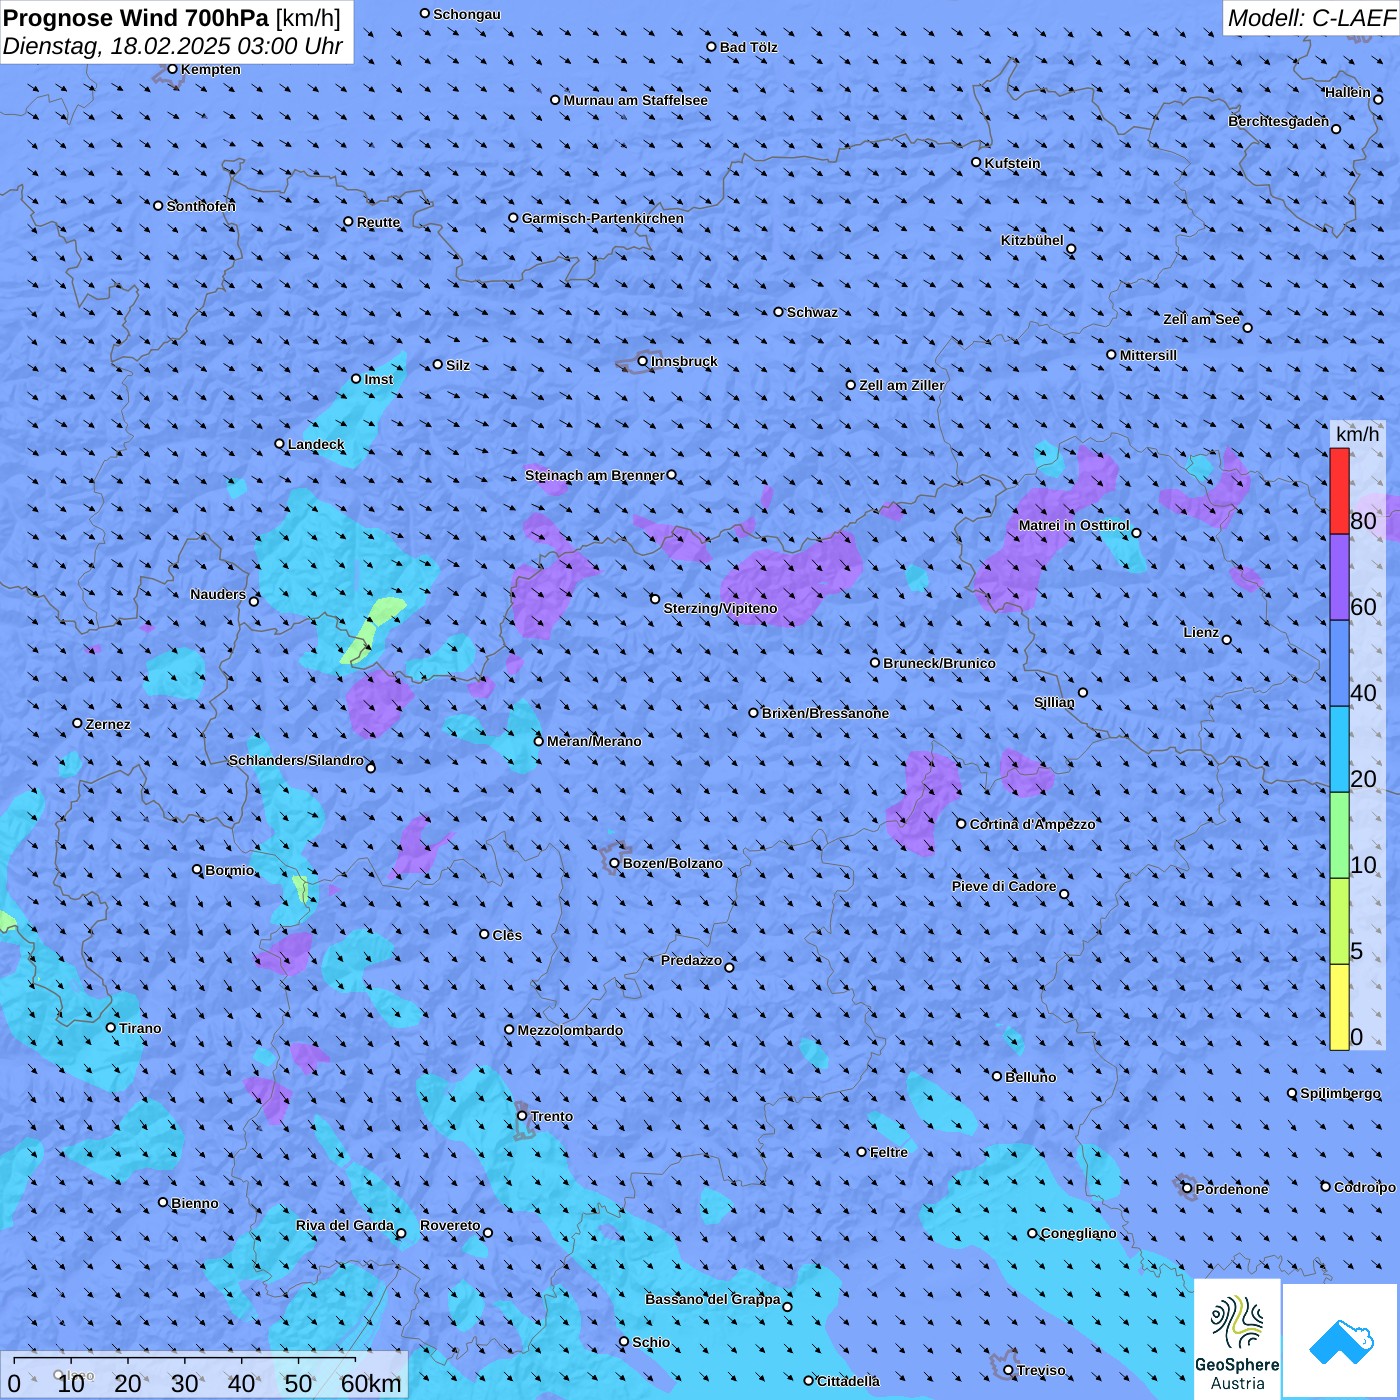
Task: Click the GeoSphere Austria logo
Action: point(1237,1338)
